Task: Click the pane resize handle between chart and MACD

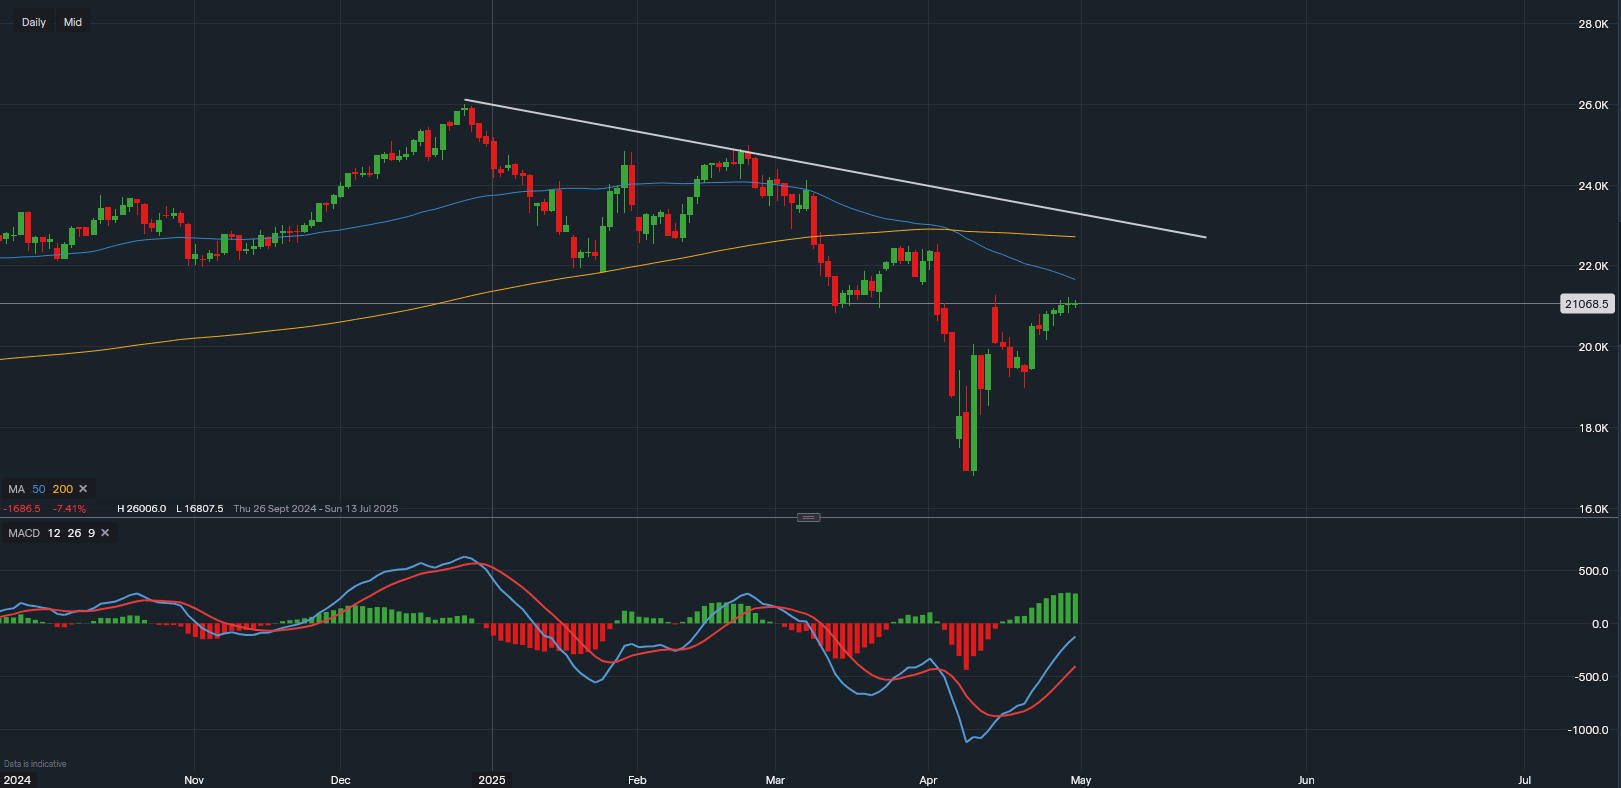Action: click(x=808, y=517)
